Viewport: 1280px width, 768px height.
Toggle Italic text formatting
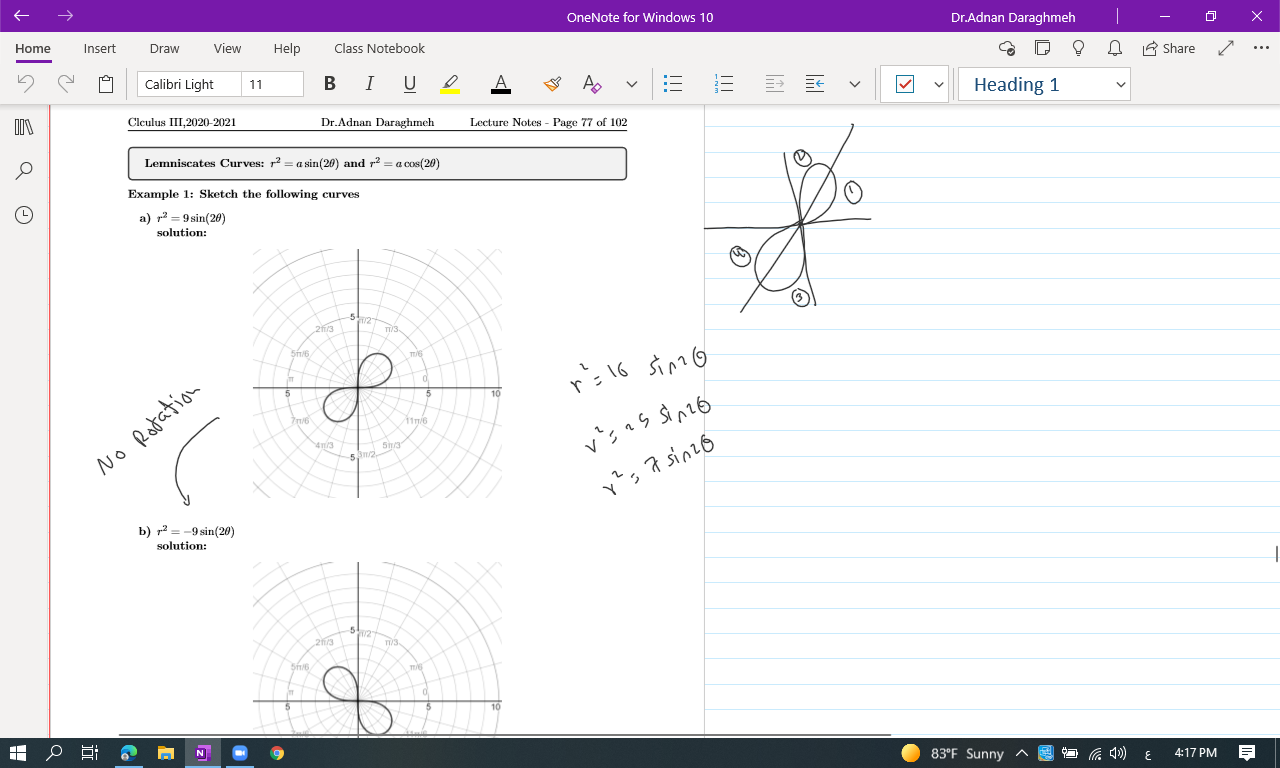(370, 84)
